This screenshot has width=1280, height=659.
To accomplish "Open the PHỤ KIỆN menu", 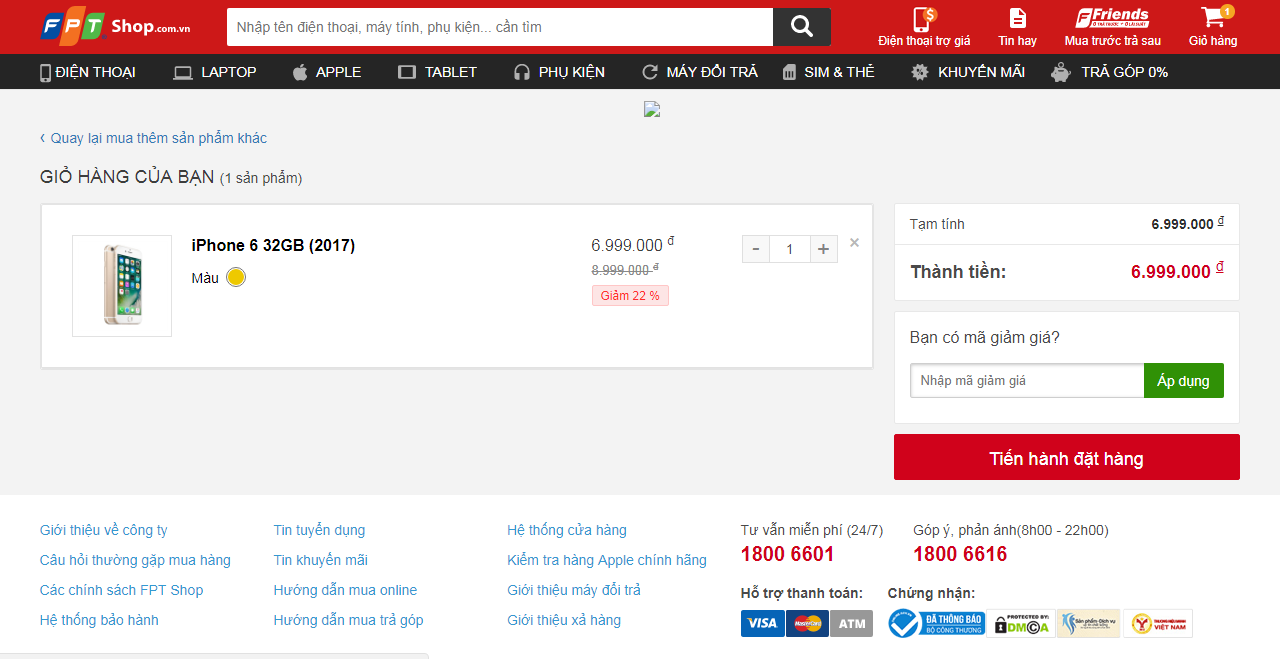I will coord(559,72).
